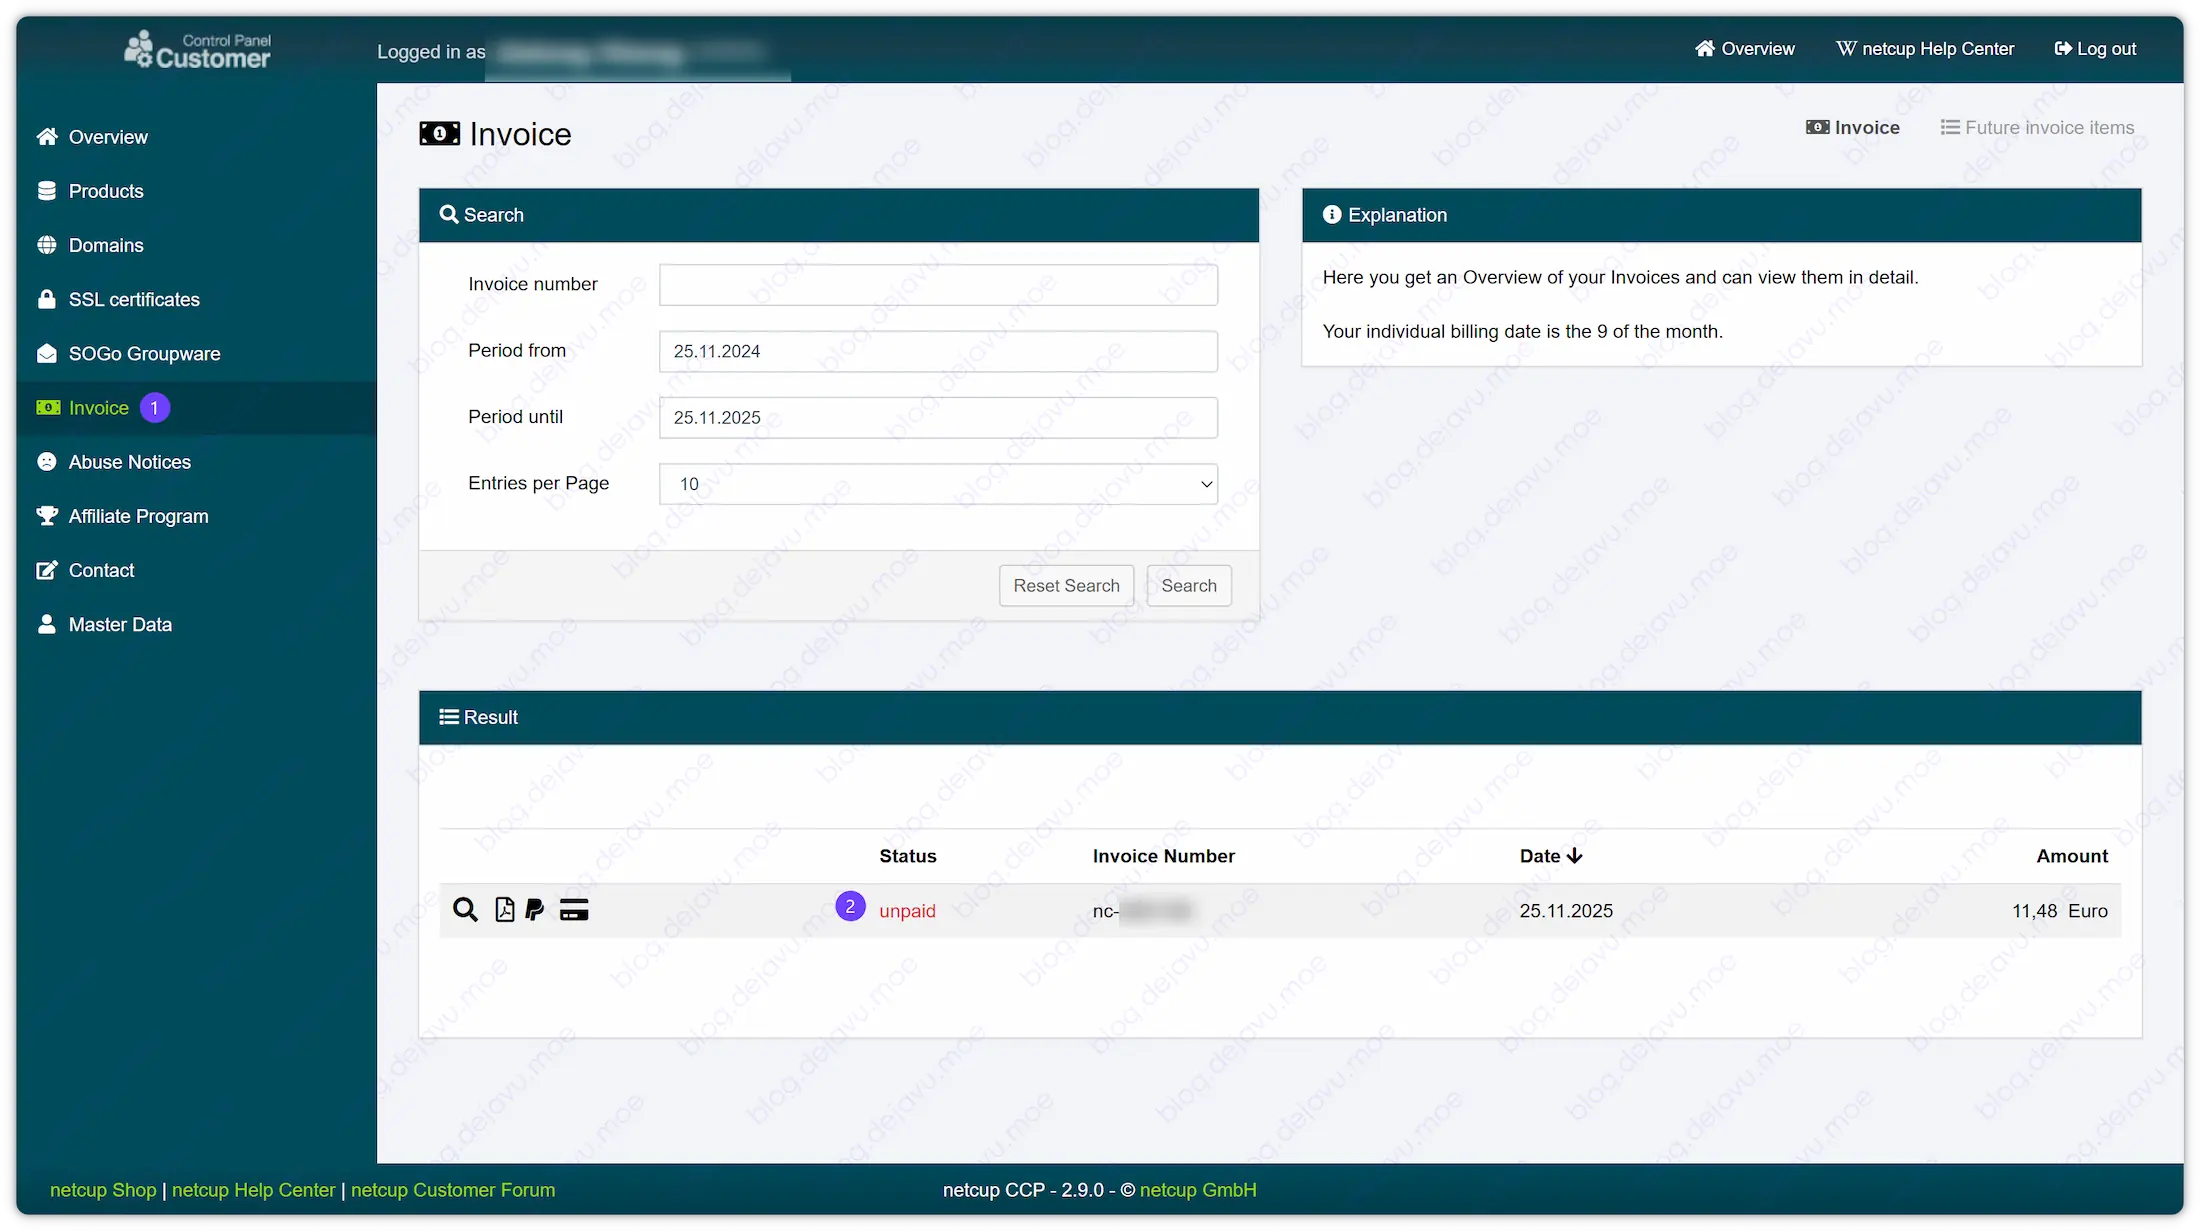The image size is (2200, 1231).
Task: Pay the invoice using the credit card icon
Action: (573, 910)
